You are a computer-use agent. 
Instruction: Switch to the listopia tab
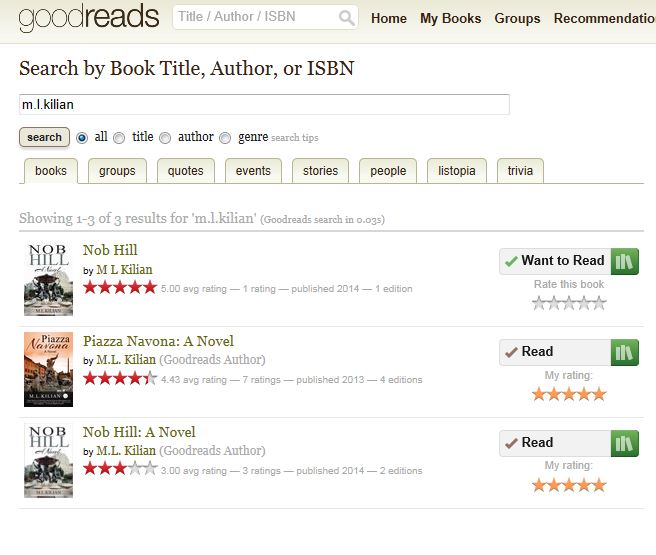pyautogui.click(x=456, y=171)
